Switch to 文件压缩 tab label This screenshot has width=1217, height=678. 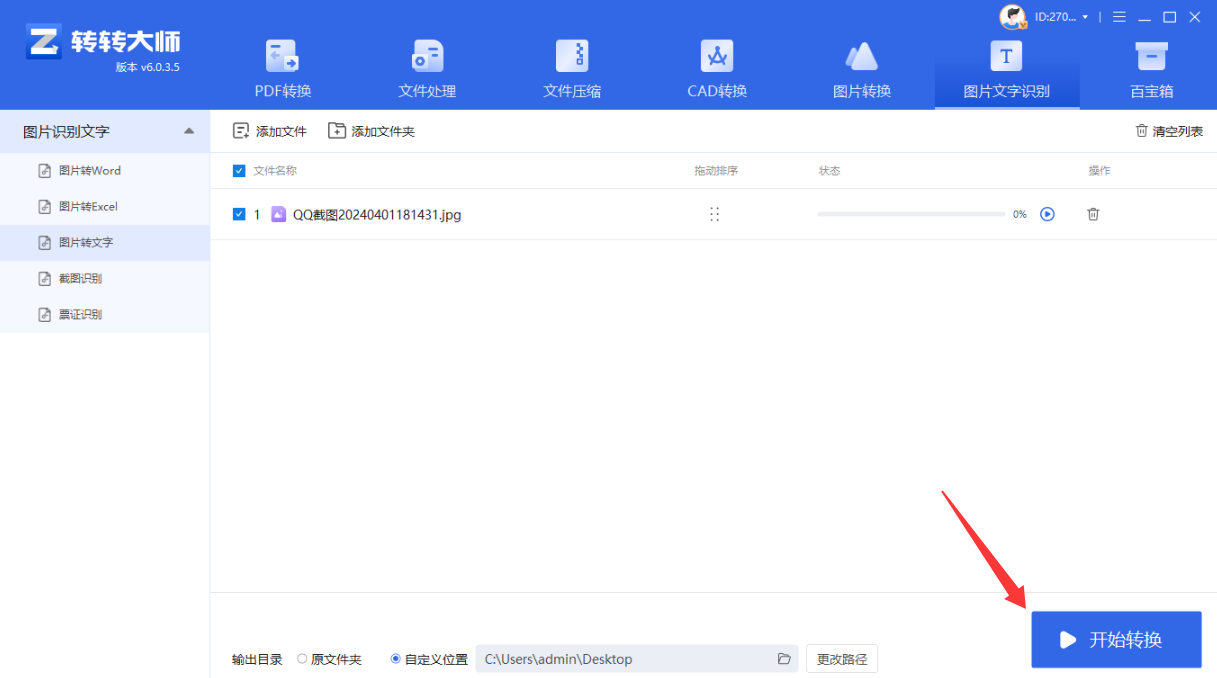(x=572, y=91)
